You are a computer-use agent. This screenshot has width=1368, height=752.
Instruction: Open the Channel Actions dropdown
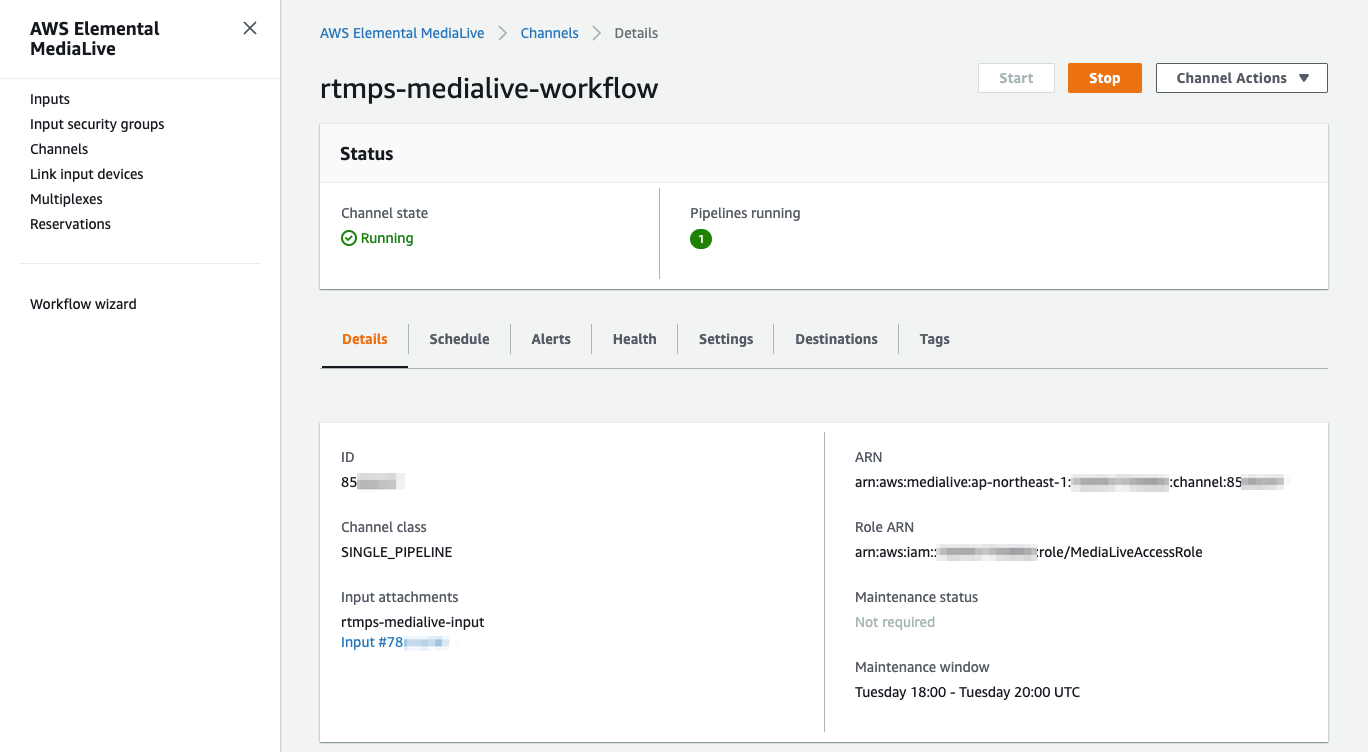[1241, 78]
